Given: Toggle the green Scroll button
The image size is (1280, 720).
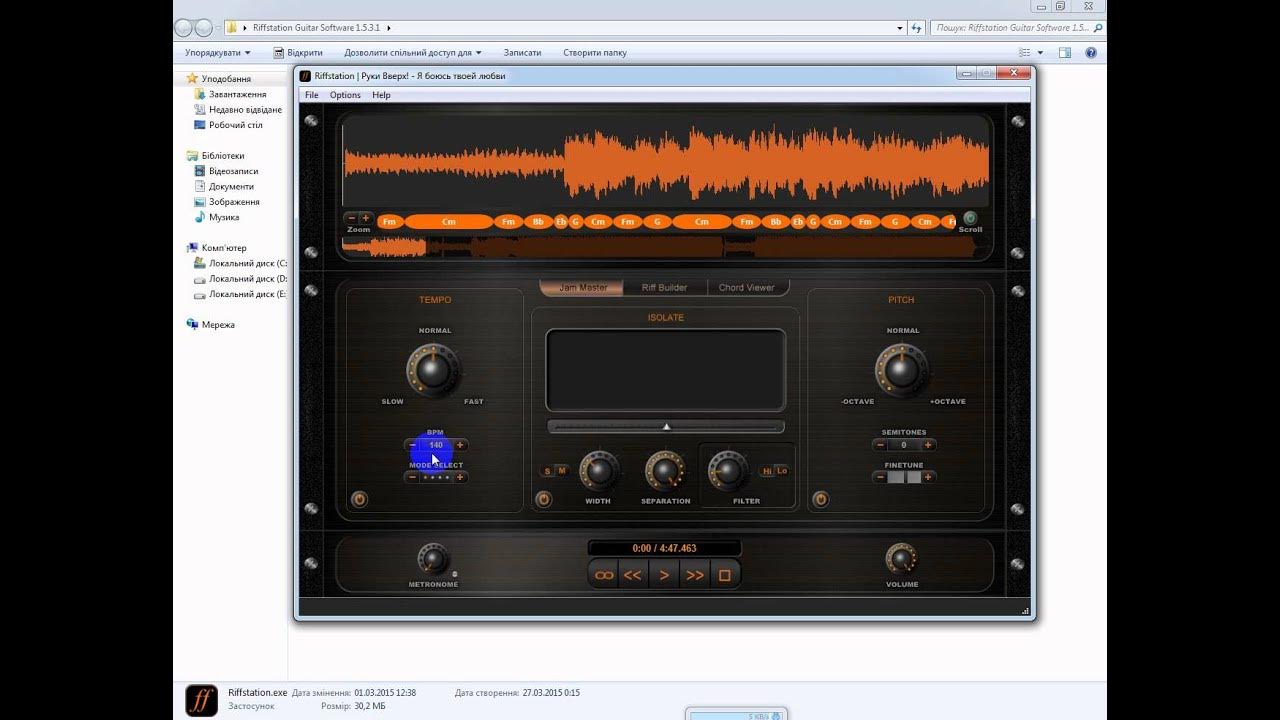Looking at the screenshot, I should pyautogui.click(x=969, y=218).
